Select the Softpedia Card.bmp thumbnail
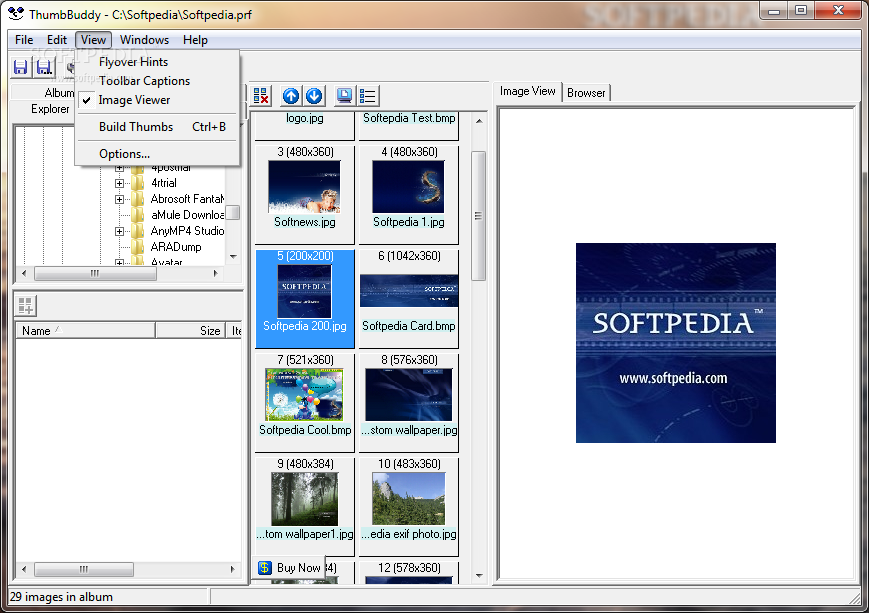Screen dimensions: 869x613 point(408,299)
